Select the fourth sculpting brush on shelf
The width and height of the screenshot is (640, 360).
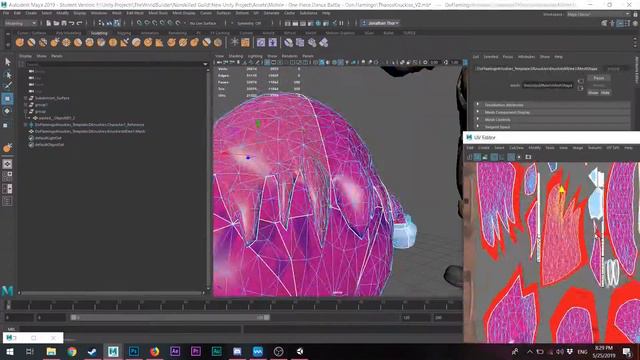55,42
